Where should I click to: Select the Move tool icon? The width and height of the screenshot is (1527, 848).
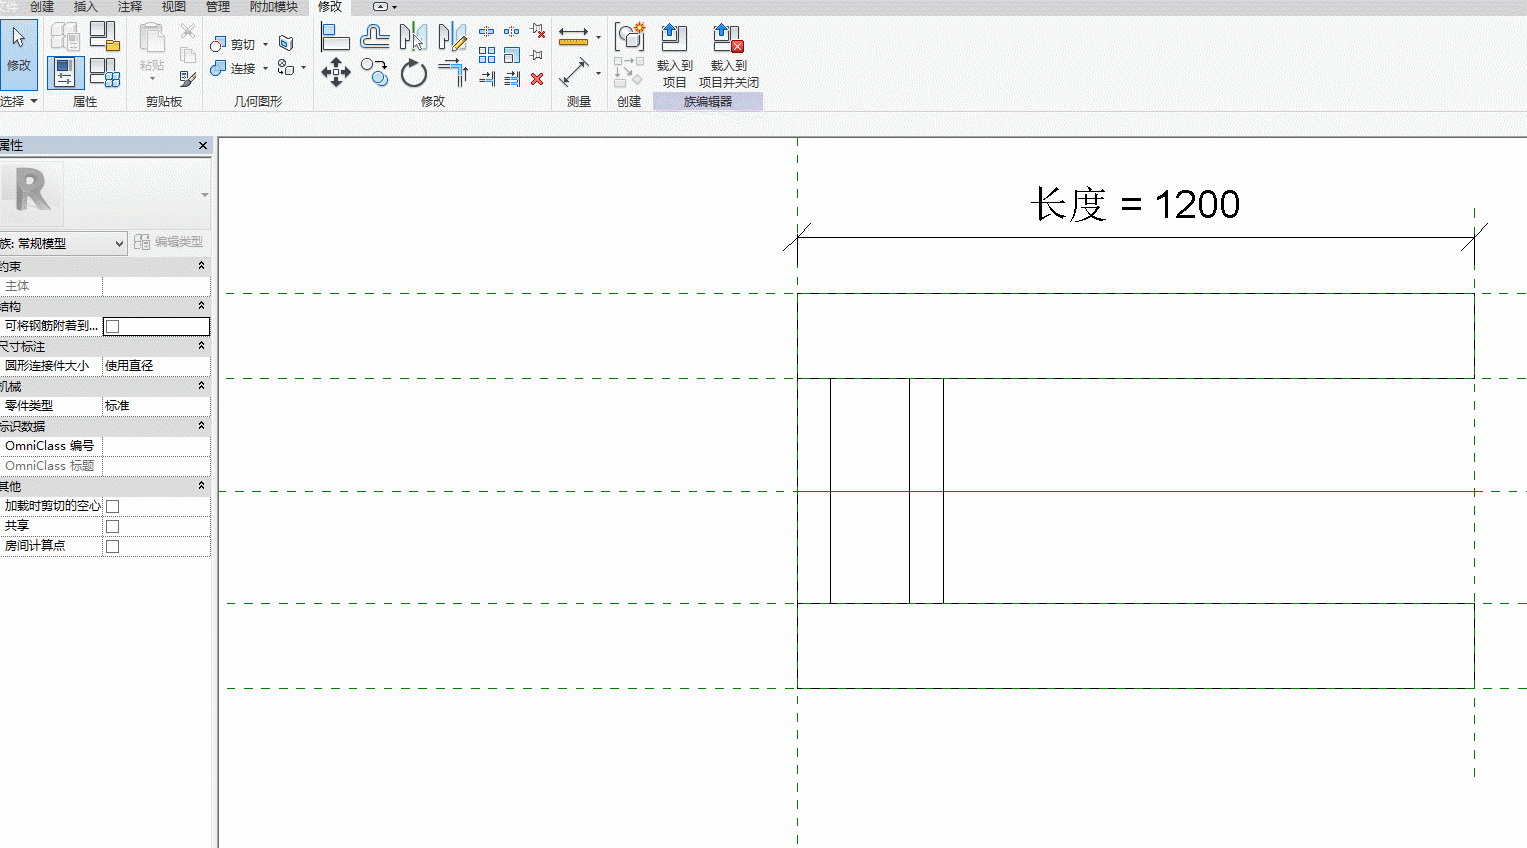[x=335, y=72]
